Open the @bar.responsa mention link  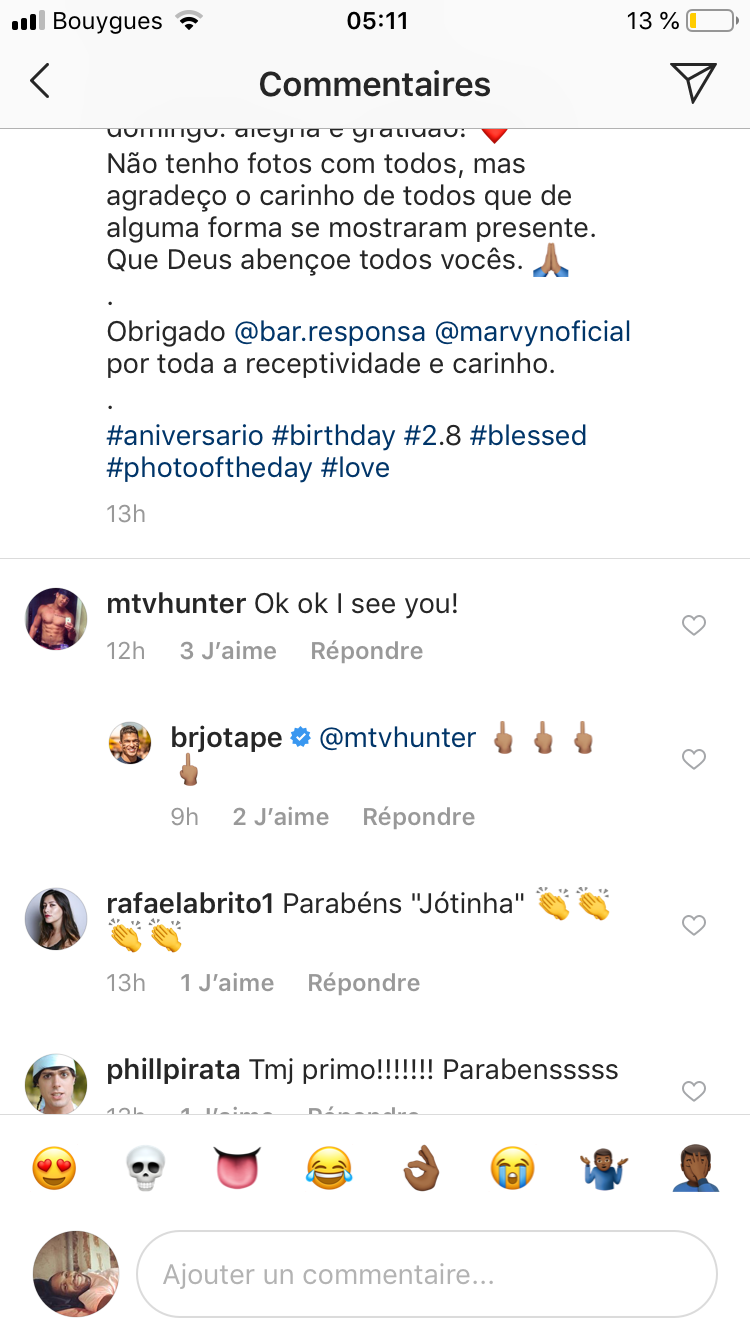(330, 332)
